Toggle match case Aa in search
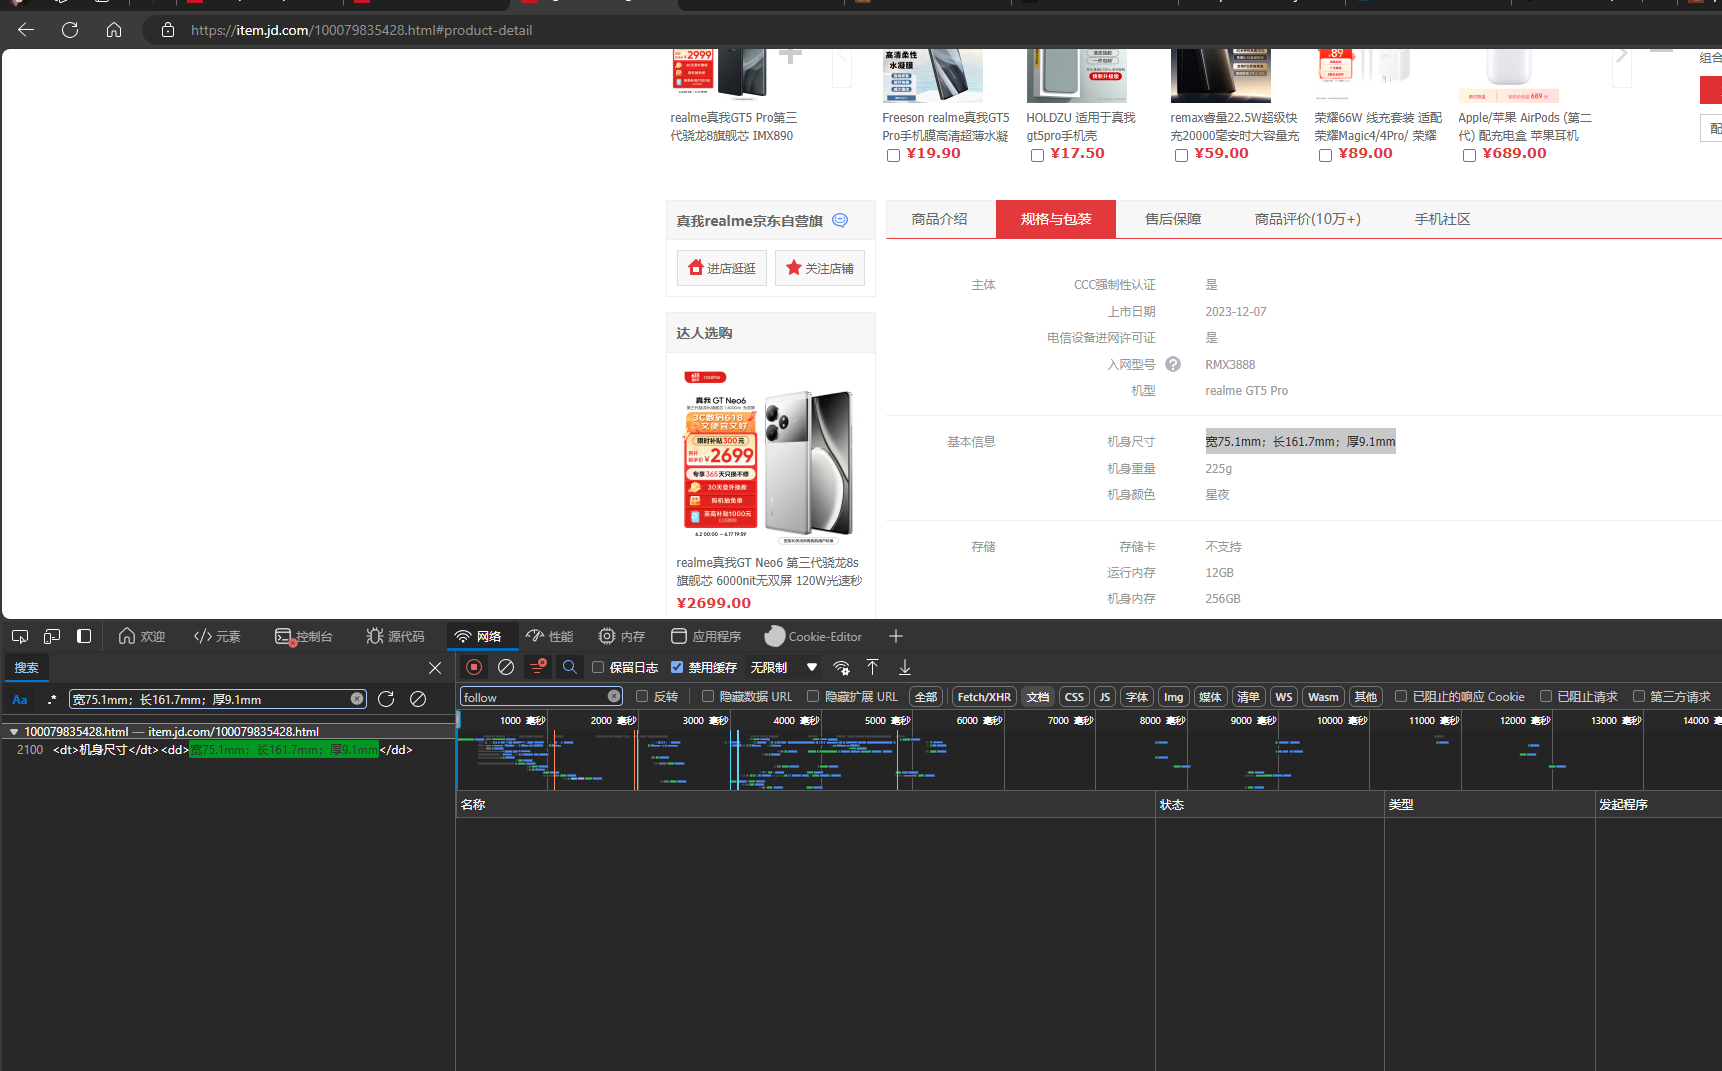The width and height of the screenshot is (1722, 1071). tap(20, 699)
